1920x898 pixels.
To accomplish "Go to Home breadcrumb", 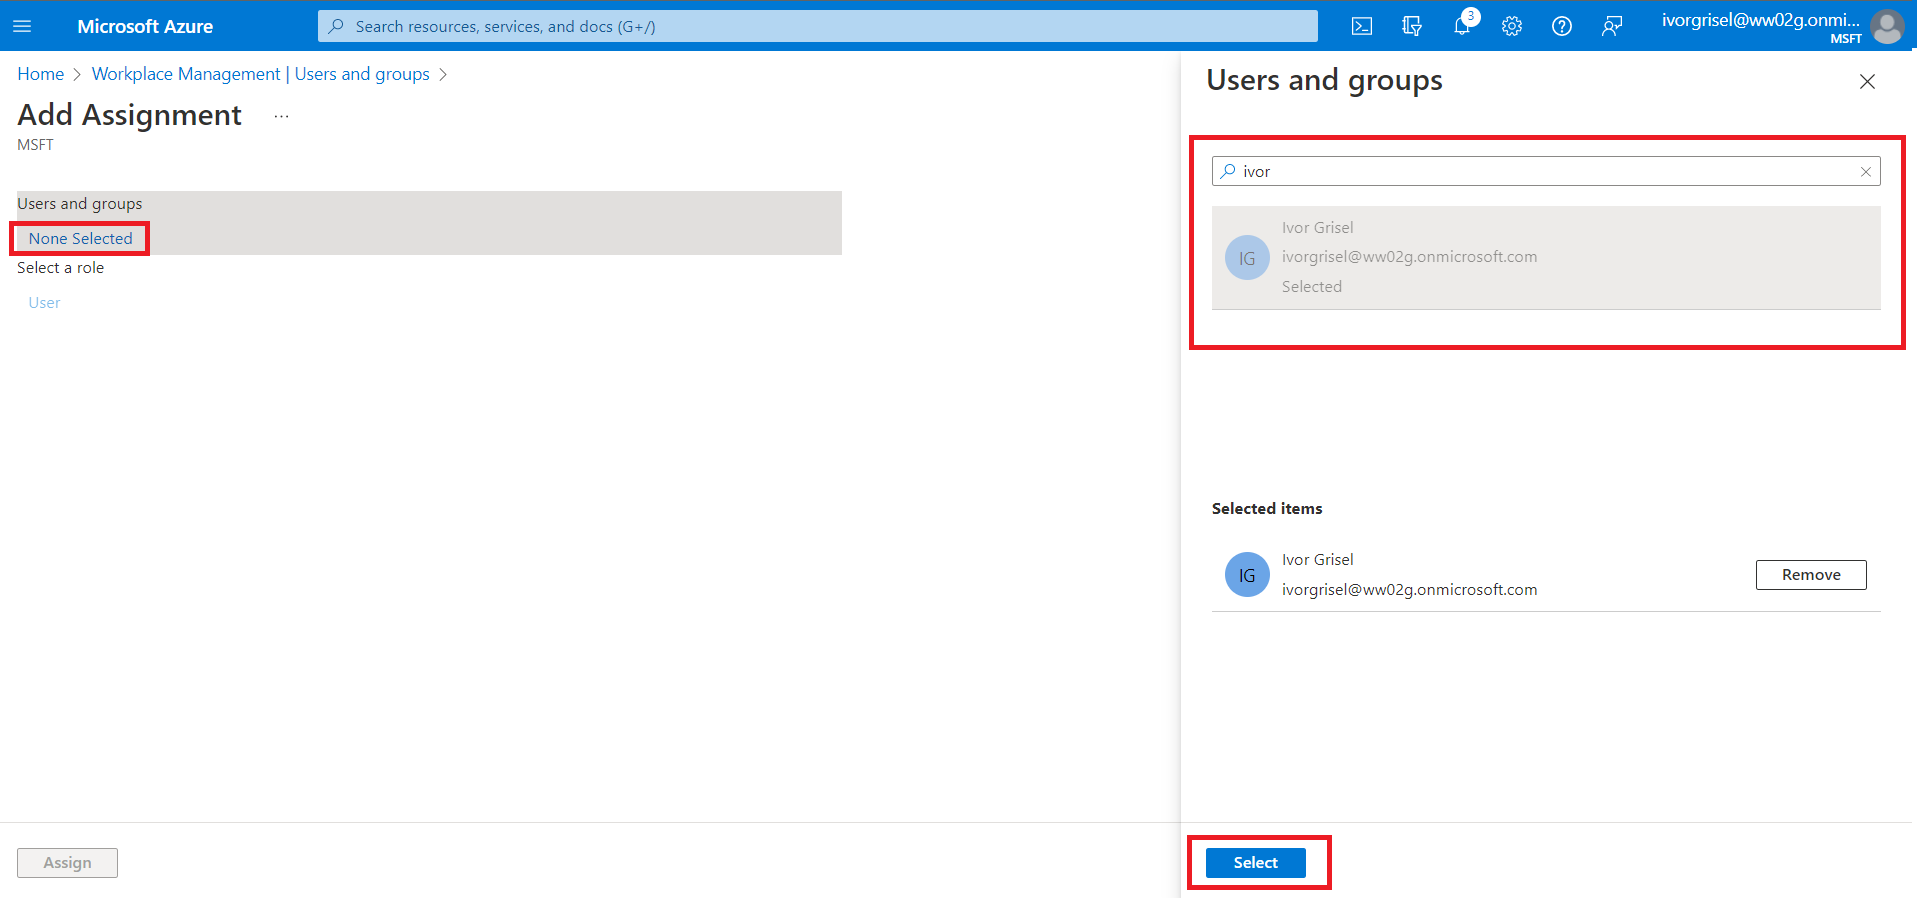I will click(x=41, y=74).
